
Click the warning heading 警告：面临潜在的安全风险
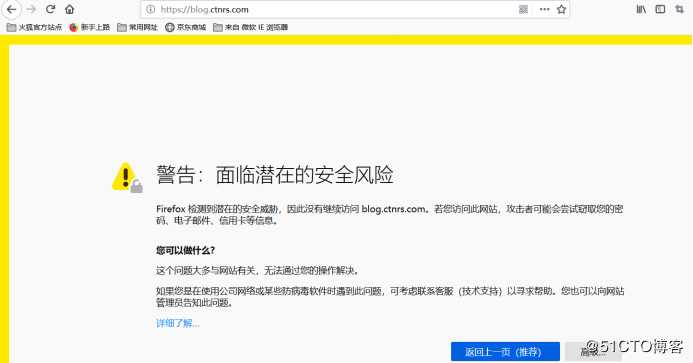pos(274,175)
